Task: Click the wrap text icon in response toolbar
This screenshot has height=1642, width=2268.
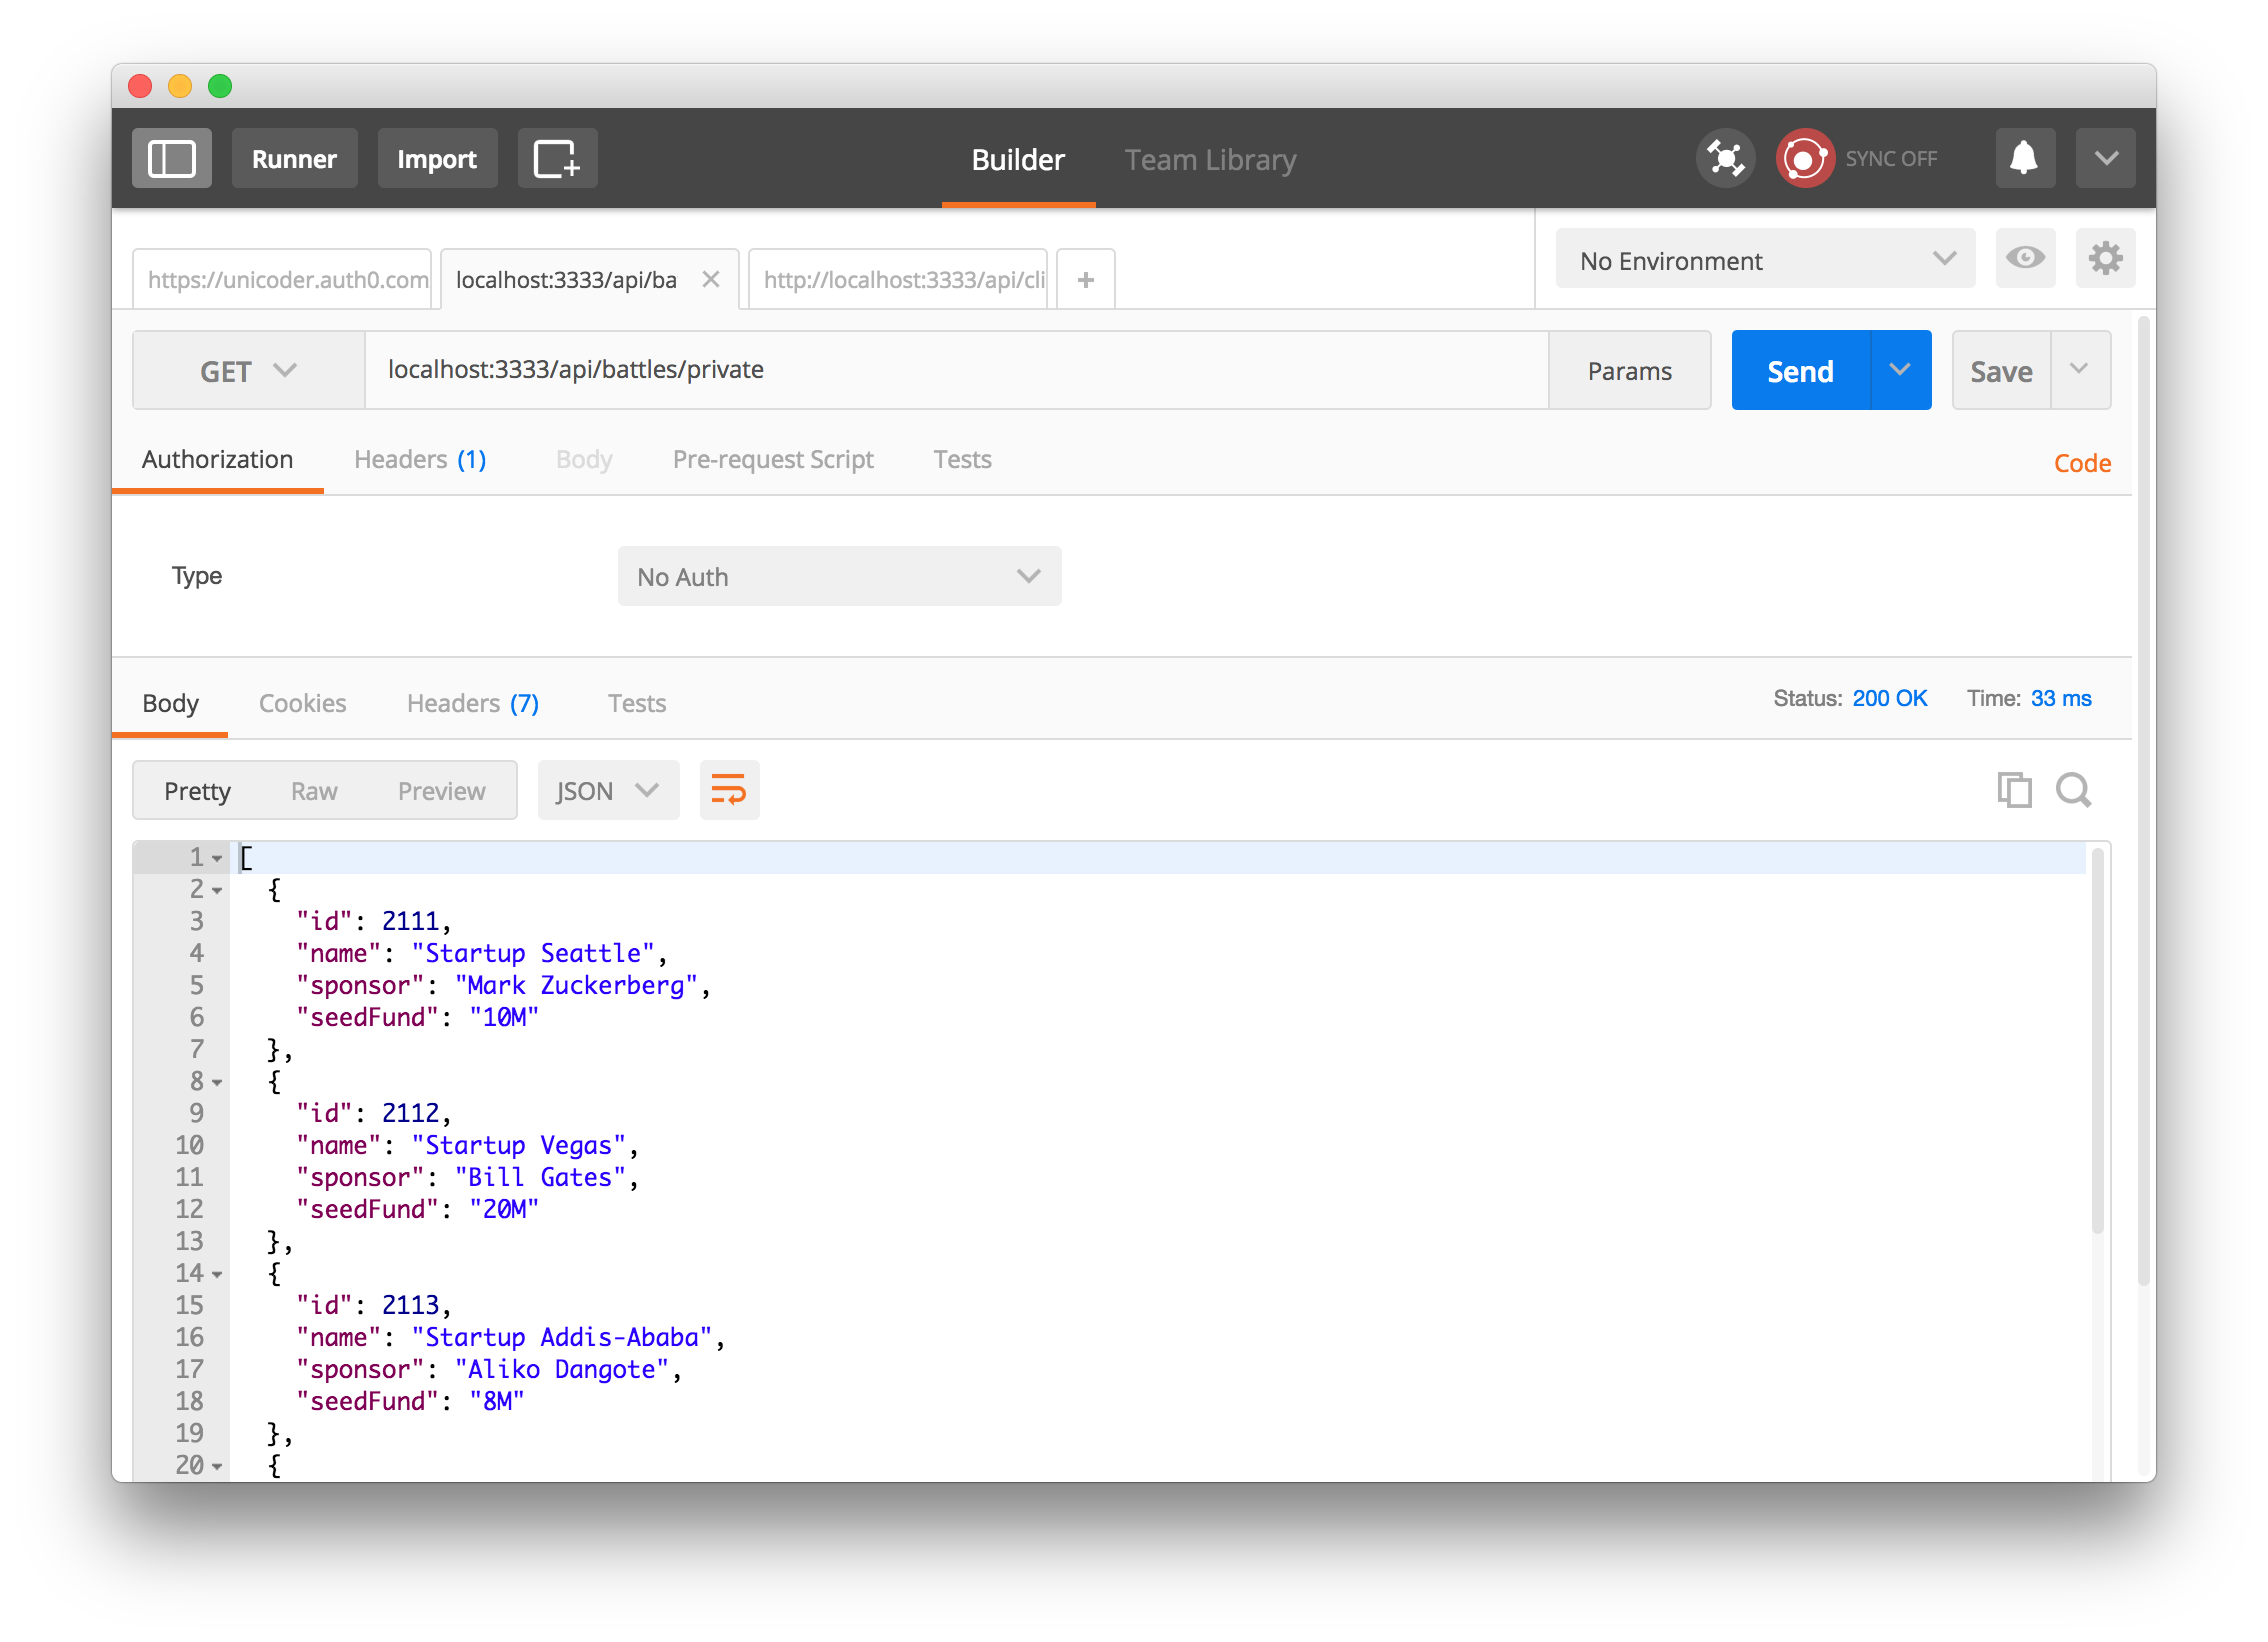Action: 729,788
